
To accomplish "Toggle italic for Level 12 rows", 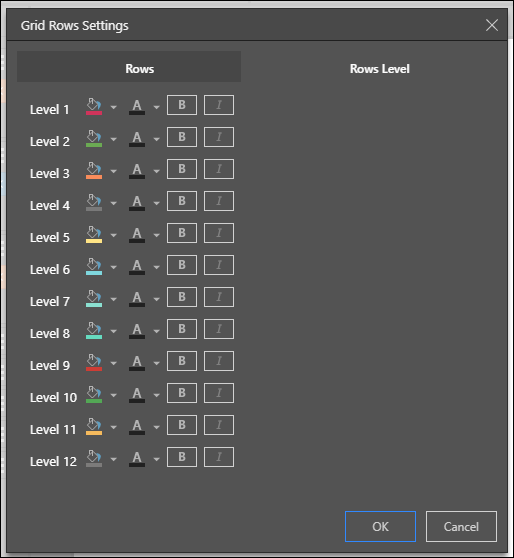I will coord(219,457).
